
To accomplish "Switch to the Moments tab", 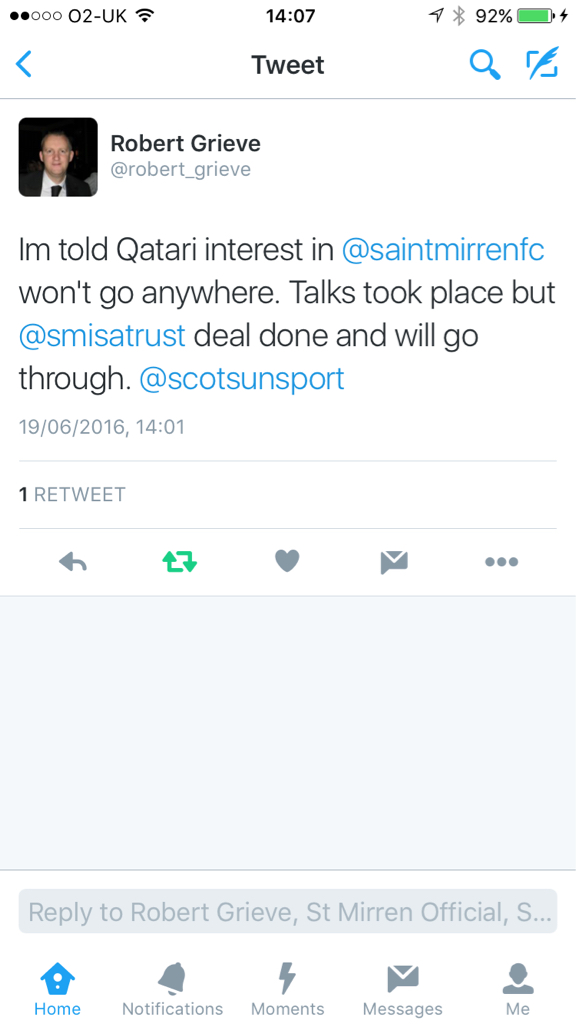I will pos(287,989).
